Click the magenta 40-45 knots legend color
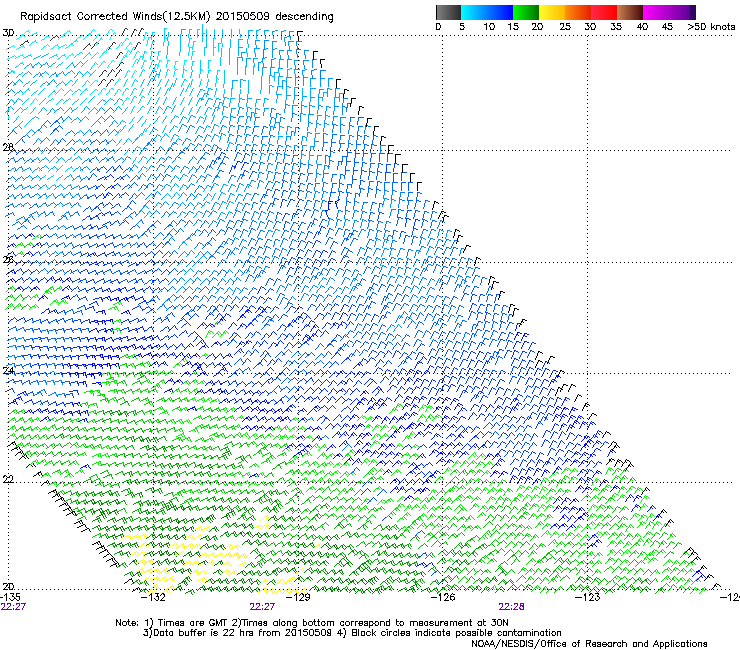Viewport: 740px width, 650px height. 656,12
